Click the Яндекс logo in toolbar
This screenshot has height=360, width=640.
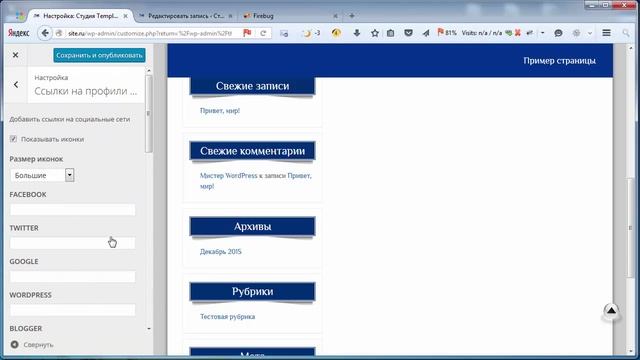(x=19, y=33)
